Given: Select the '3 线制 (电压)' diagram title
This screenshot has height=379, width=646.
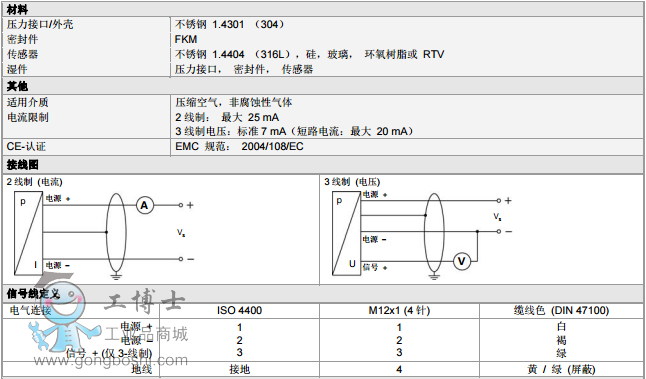Looking at the screenshot, I should point(352,182).
